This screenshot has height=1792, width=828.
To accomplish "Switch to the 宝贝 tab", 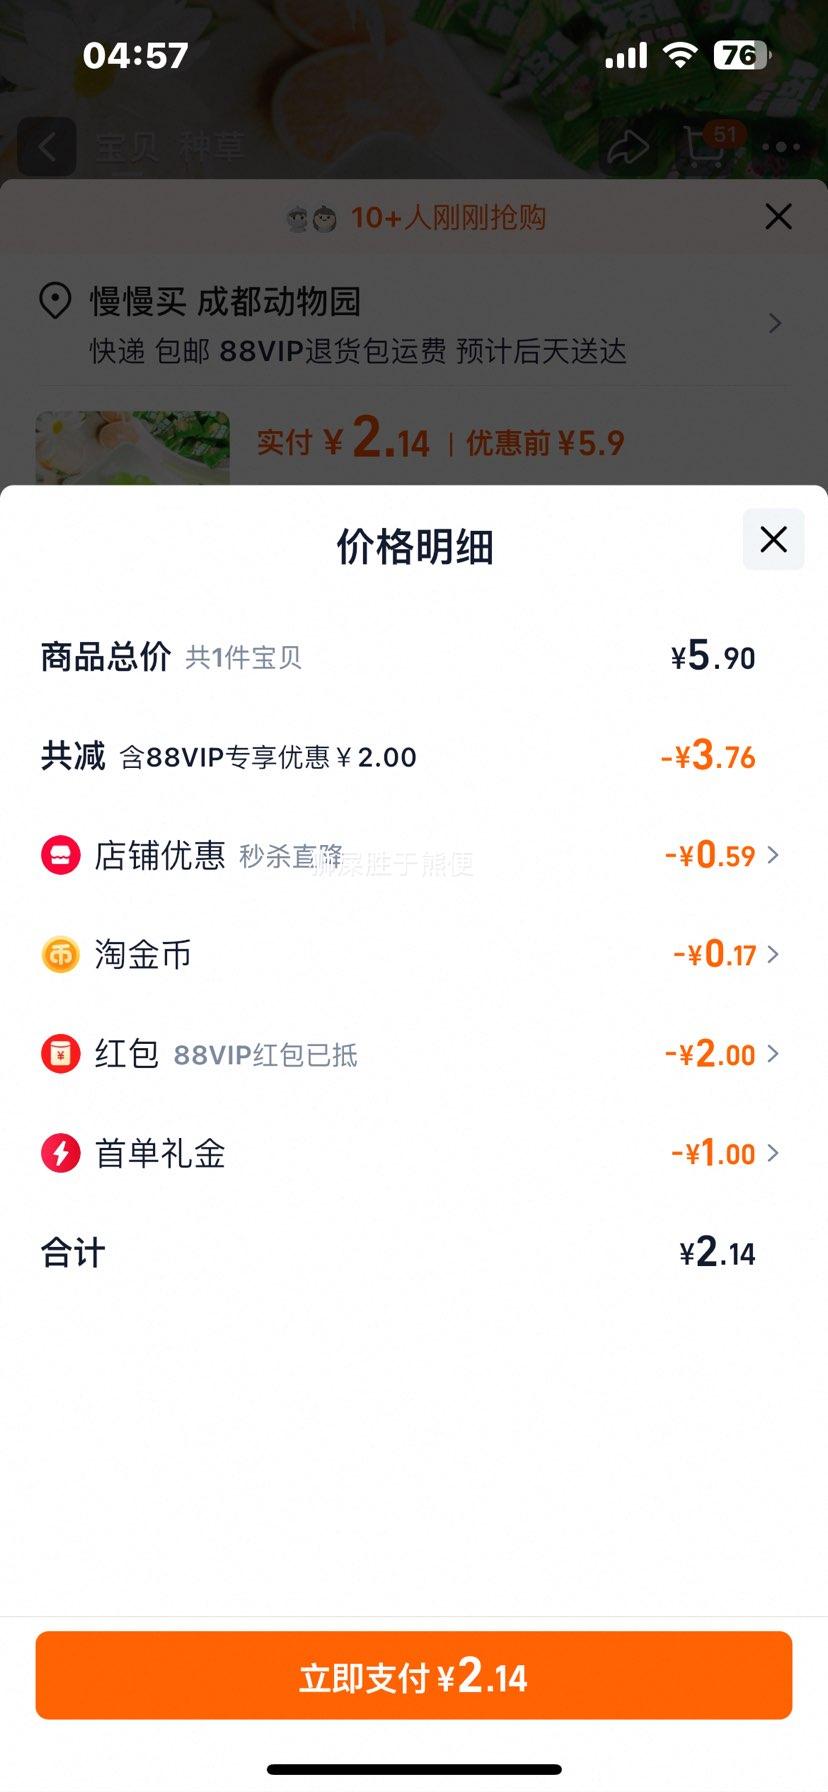I will point(127,147).
